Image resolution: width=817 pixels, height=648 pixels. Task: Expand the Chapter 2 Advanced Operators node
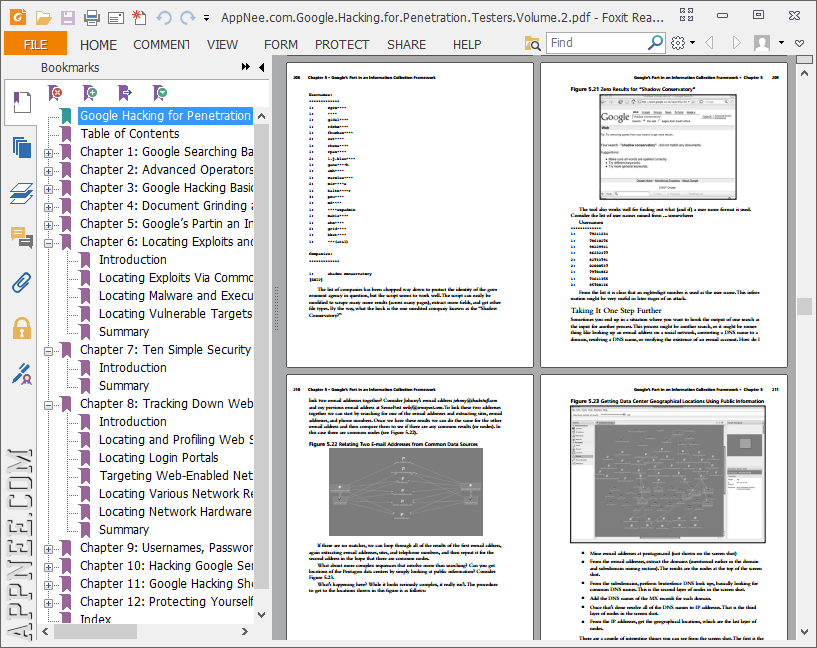click(x=48, y=171)
